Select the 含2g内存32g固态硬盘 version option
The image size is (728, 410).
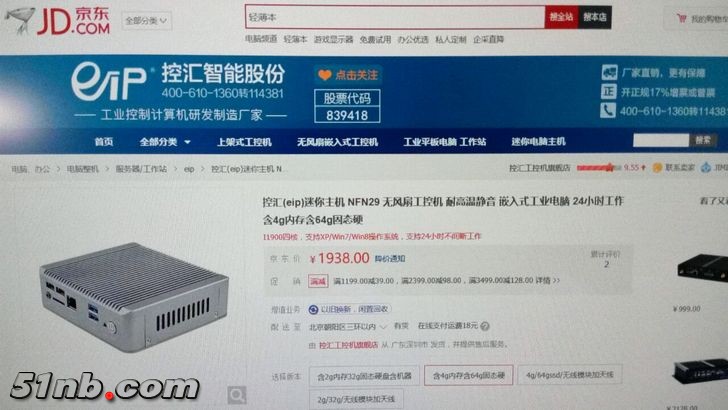(x=364, y=376)
